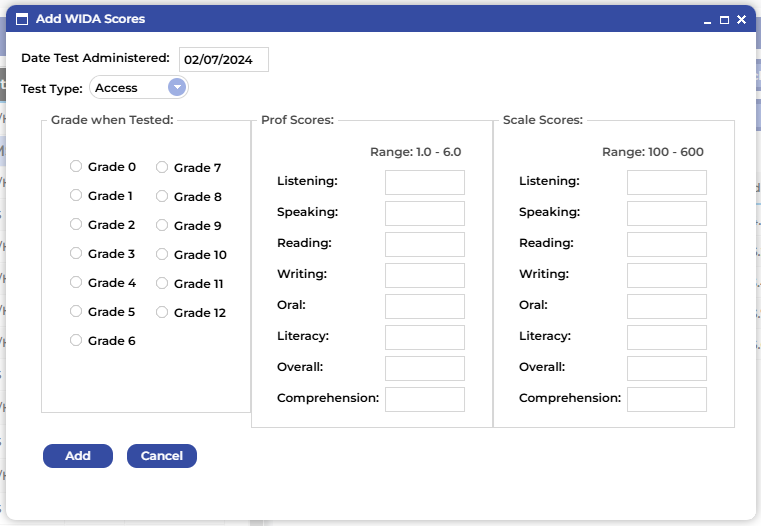Select the Grade 12 radio option
Viewport: 761px width, 526px height.
point(162,312)
